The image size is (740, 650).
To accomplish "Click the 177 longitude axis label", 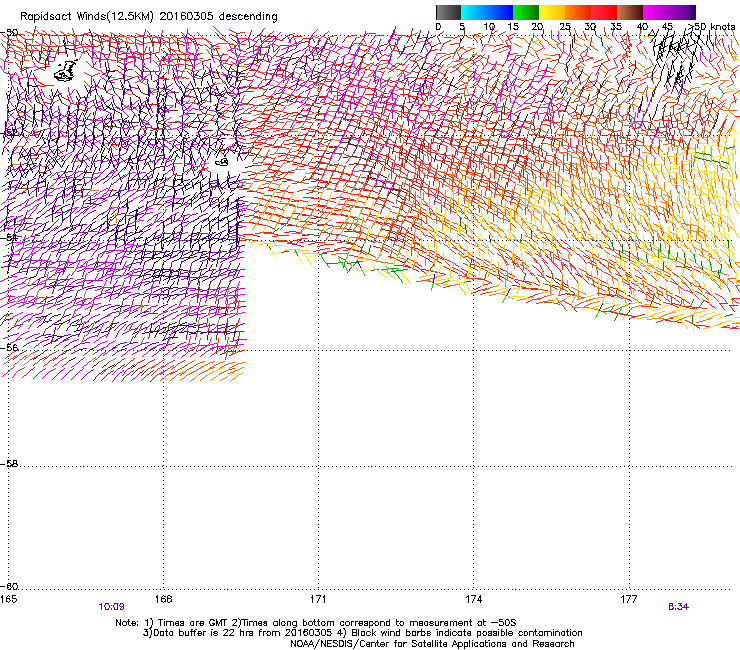I will [x=629, y=599].
